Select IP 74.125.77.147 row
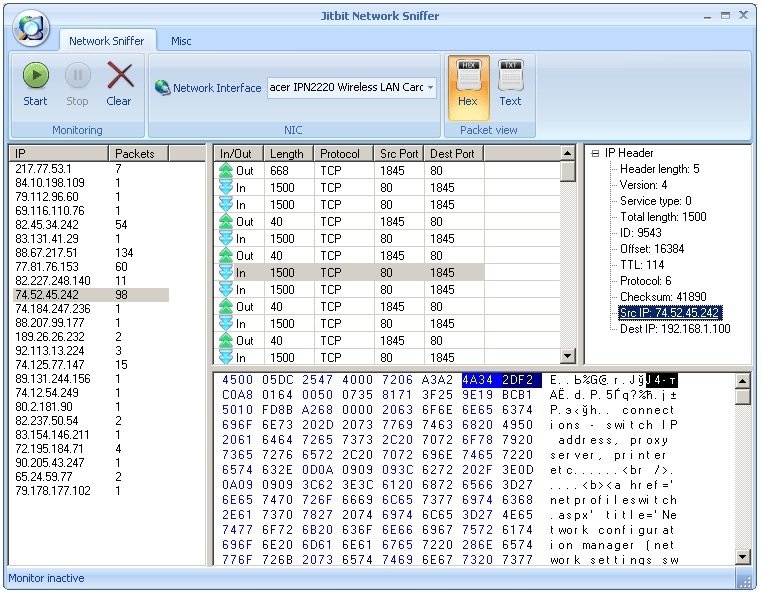The height and width of the screenshot is (594, 762). (91, 365)
